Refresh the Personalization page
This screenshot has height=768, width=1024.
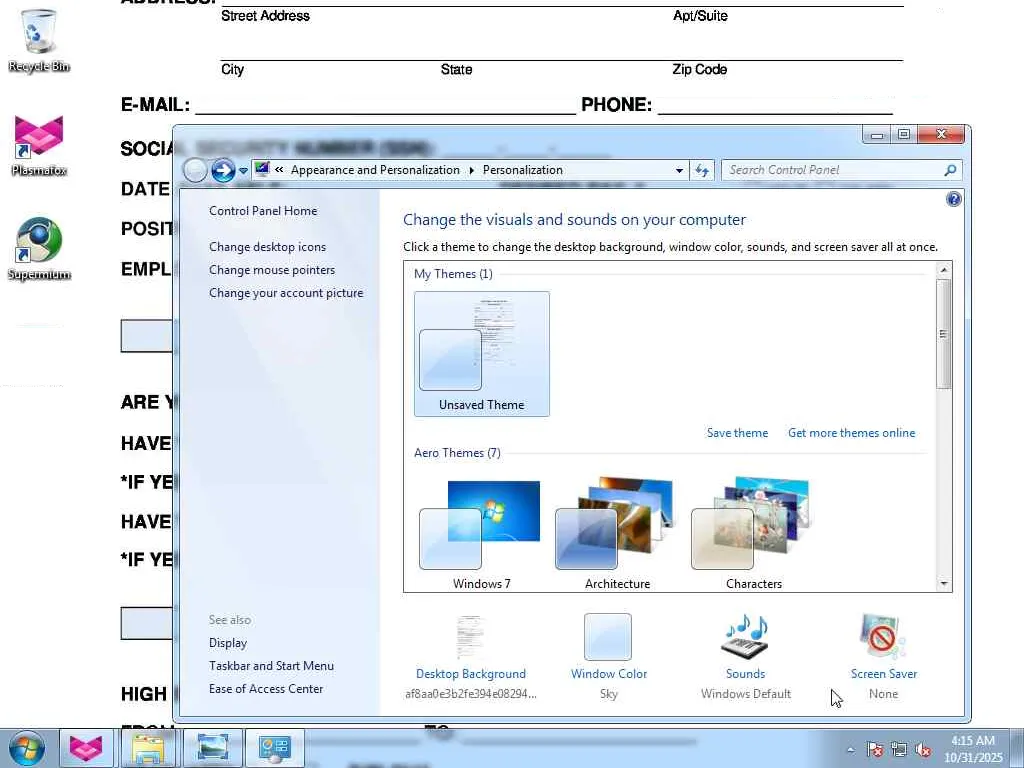(x=702, y=170)
